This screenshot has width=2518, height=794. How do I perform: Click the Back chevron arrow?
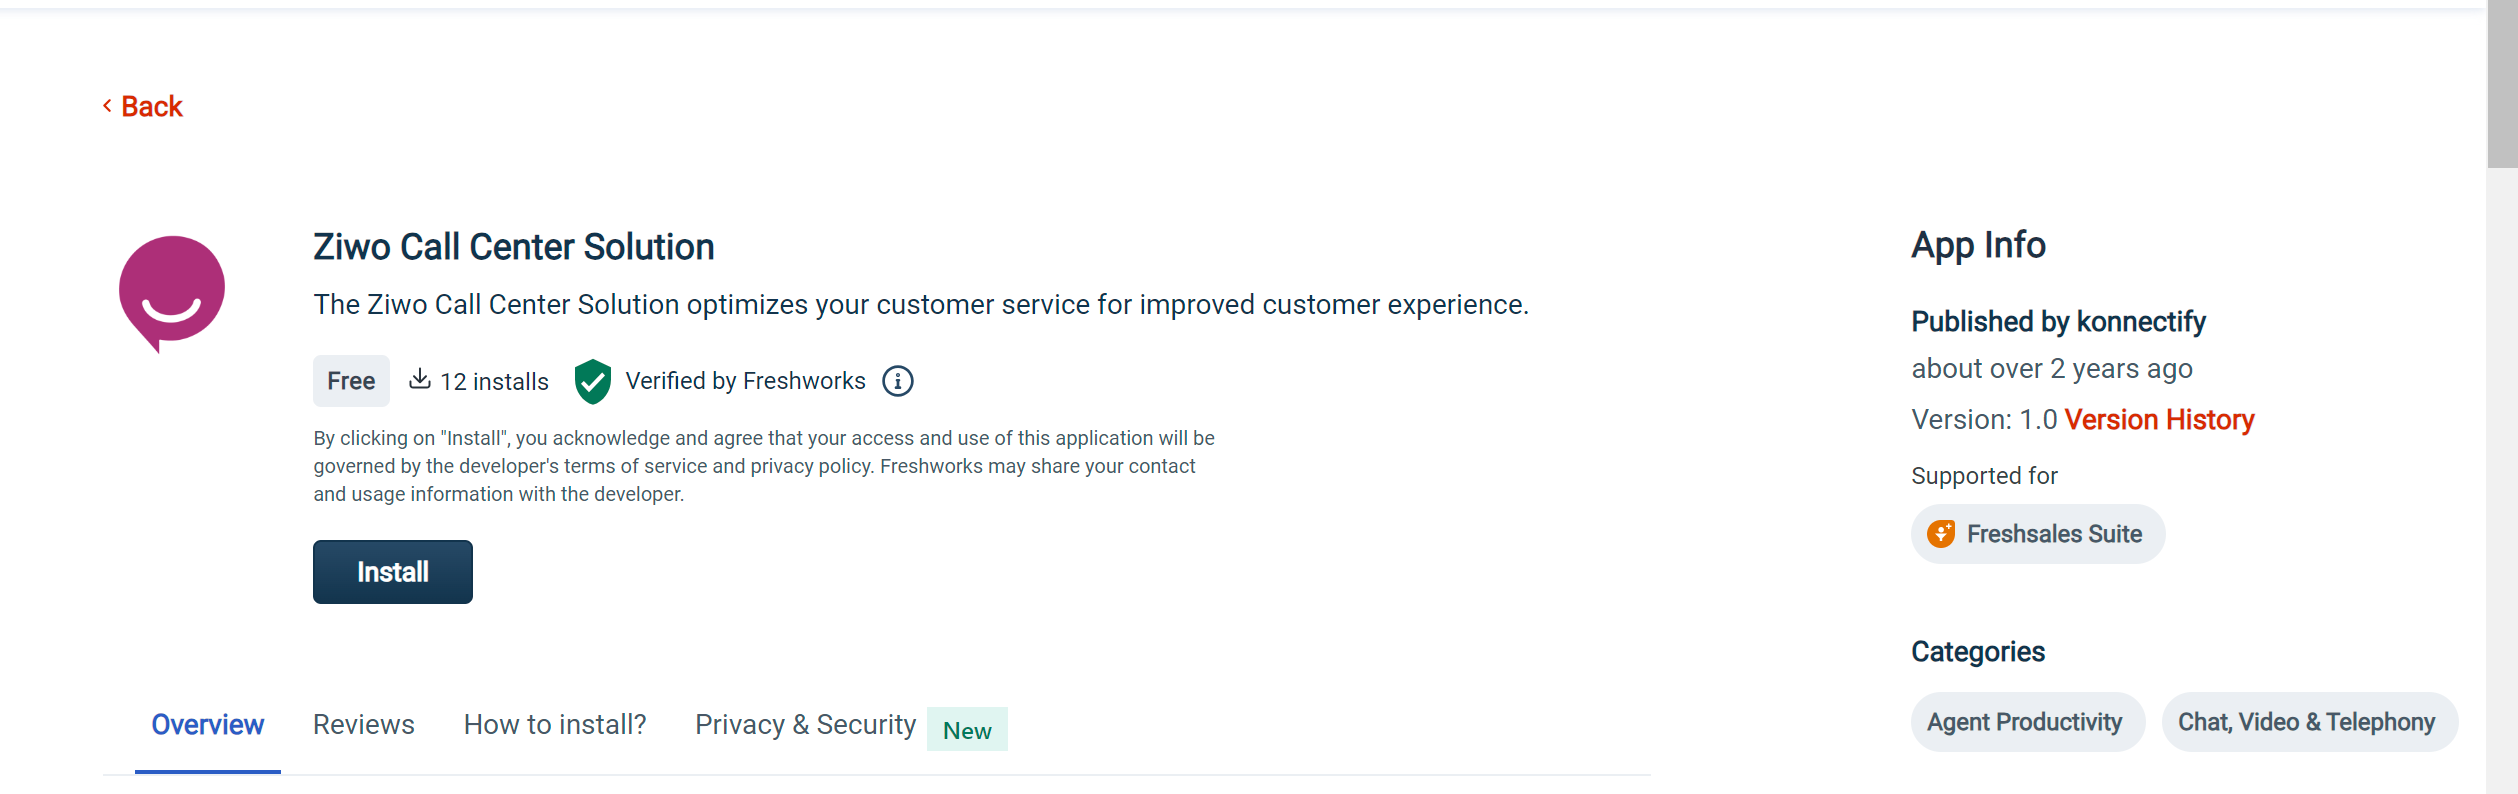(x=107, y=106)
